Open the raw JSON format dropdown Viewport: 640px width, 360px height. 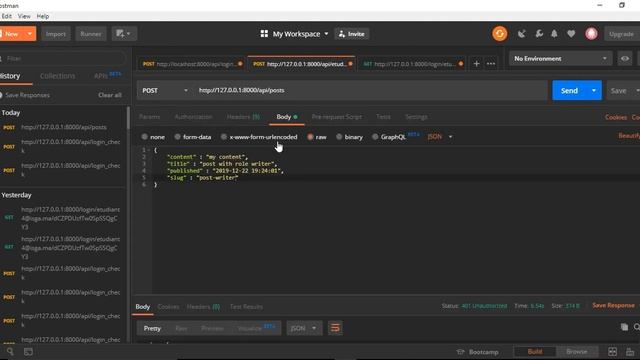pyautogui.click(x=440, y=137)
